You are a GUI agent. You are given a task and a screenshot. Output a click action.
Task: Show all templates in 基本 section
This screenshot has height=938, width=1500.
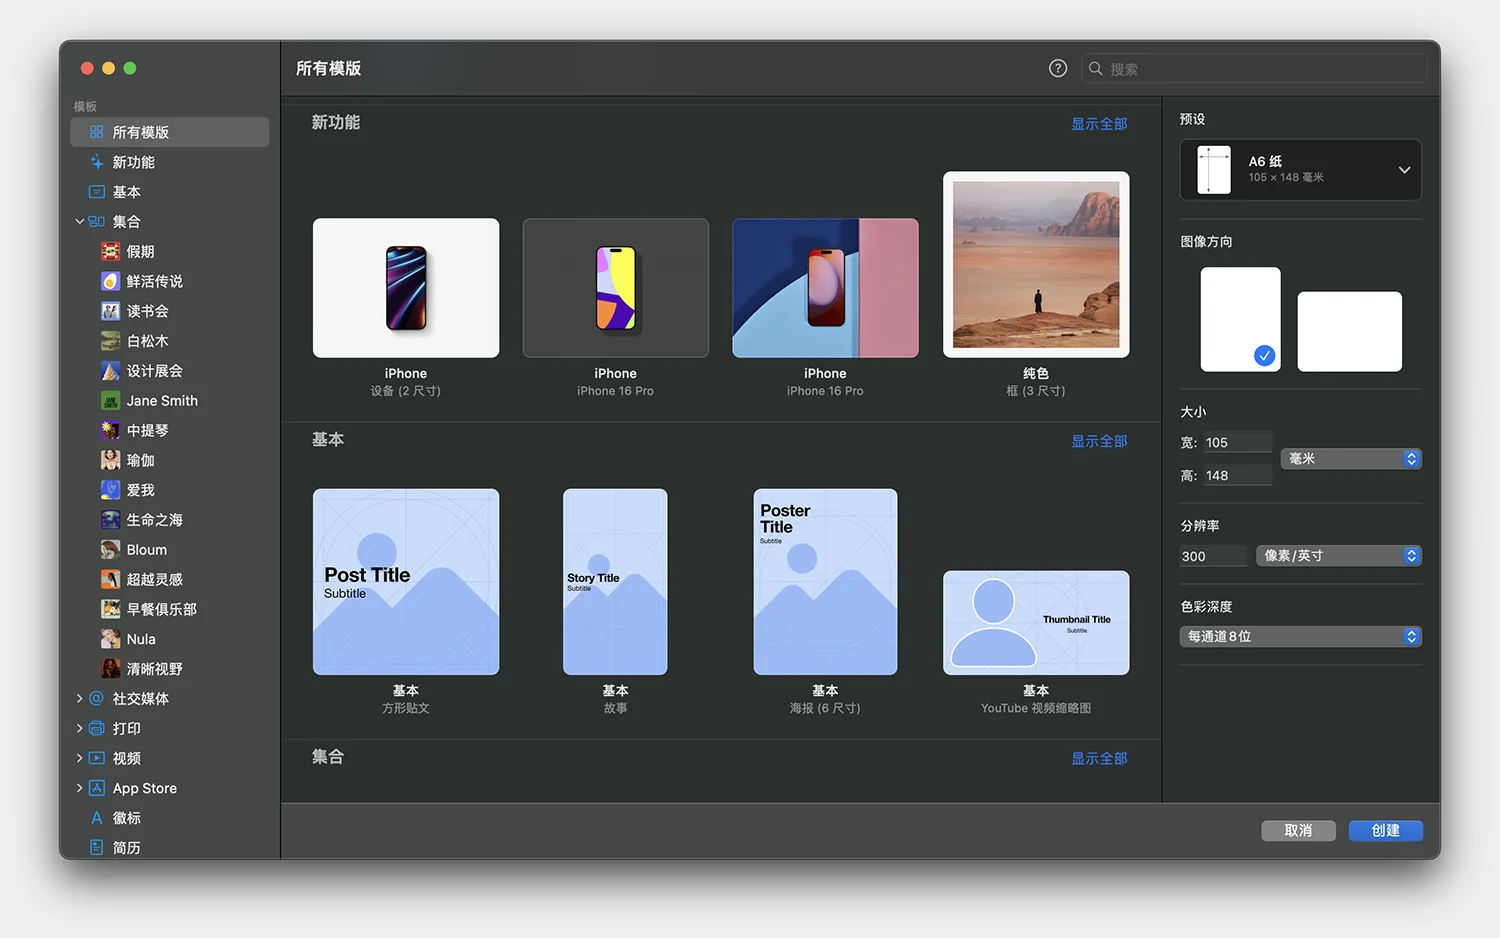[1099, 441]
